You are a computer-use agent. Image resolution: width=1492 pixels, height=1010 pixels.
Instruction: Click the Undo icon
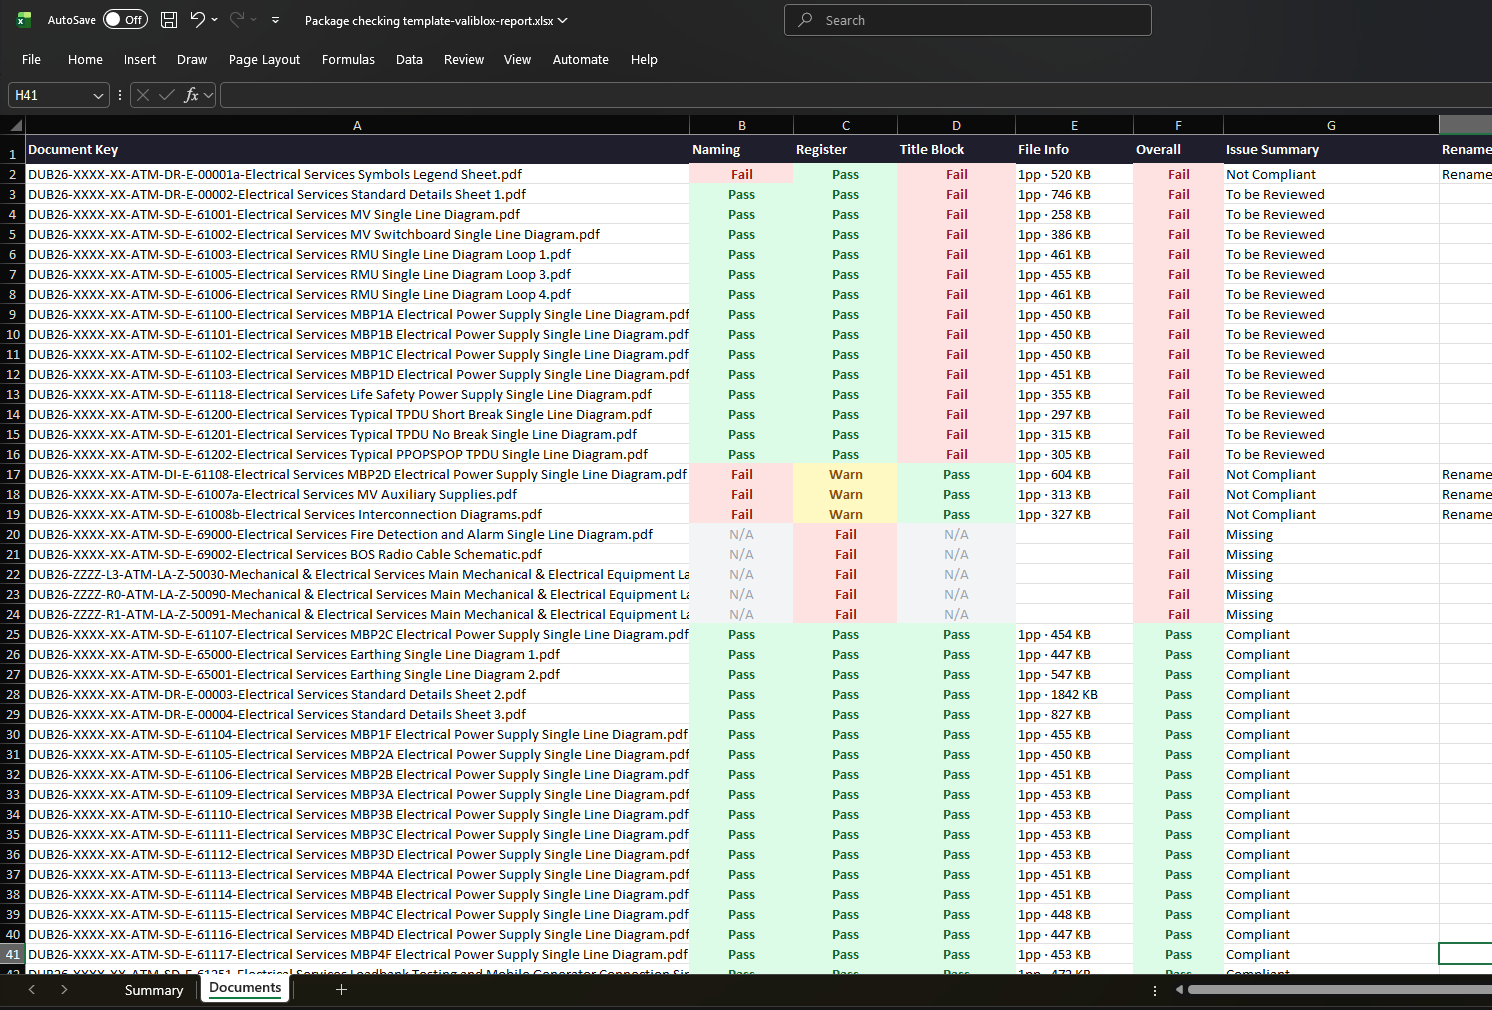[197, 19]
